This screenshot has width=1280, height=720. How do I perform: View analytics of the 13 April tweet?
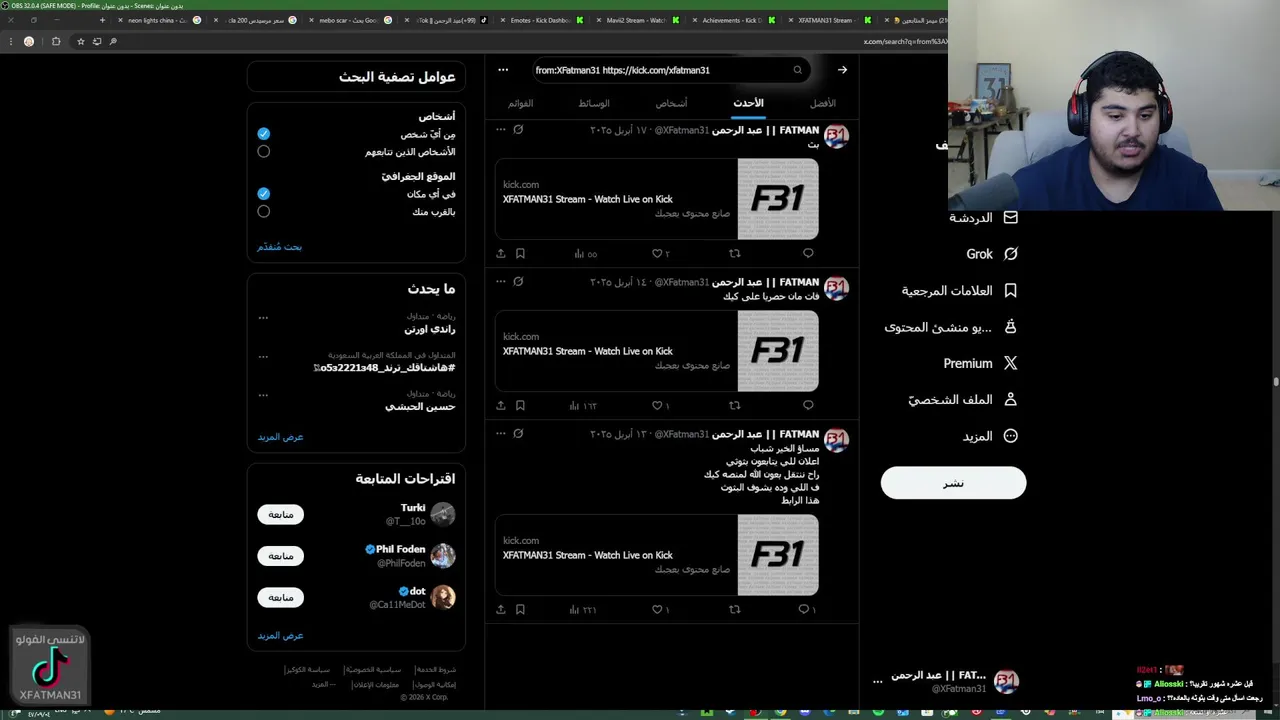point(583,609)
